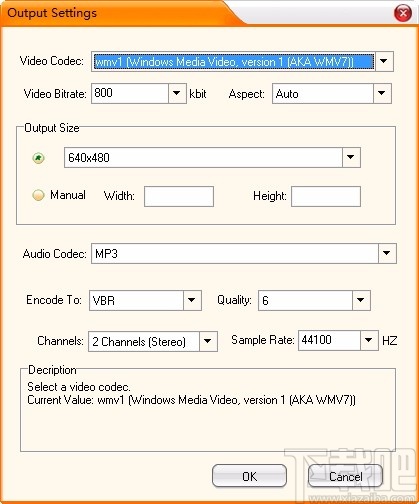Image resolution: width=419 pixels, height=504 pixels.
Task: Open the Aspect dropdown arrow
Action: coord(382,94)
